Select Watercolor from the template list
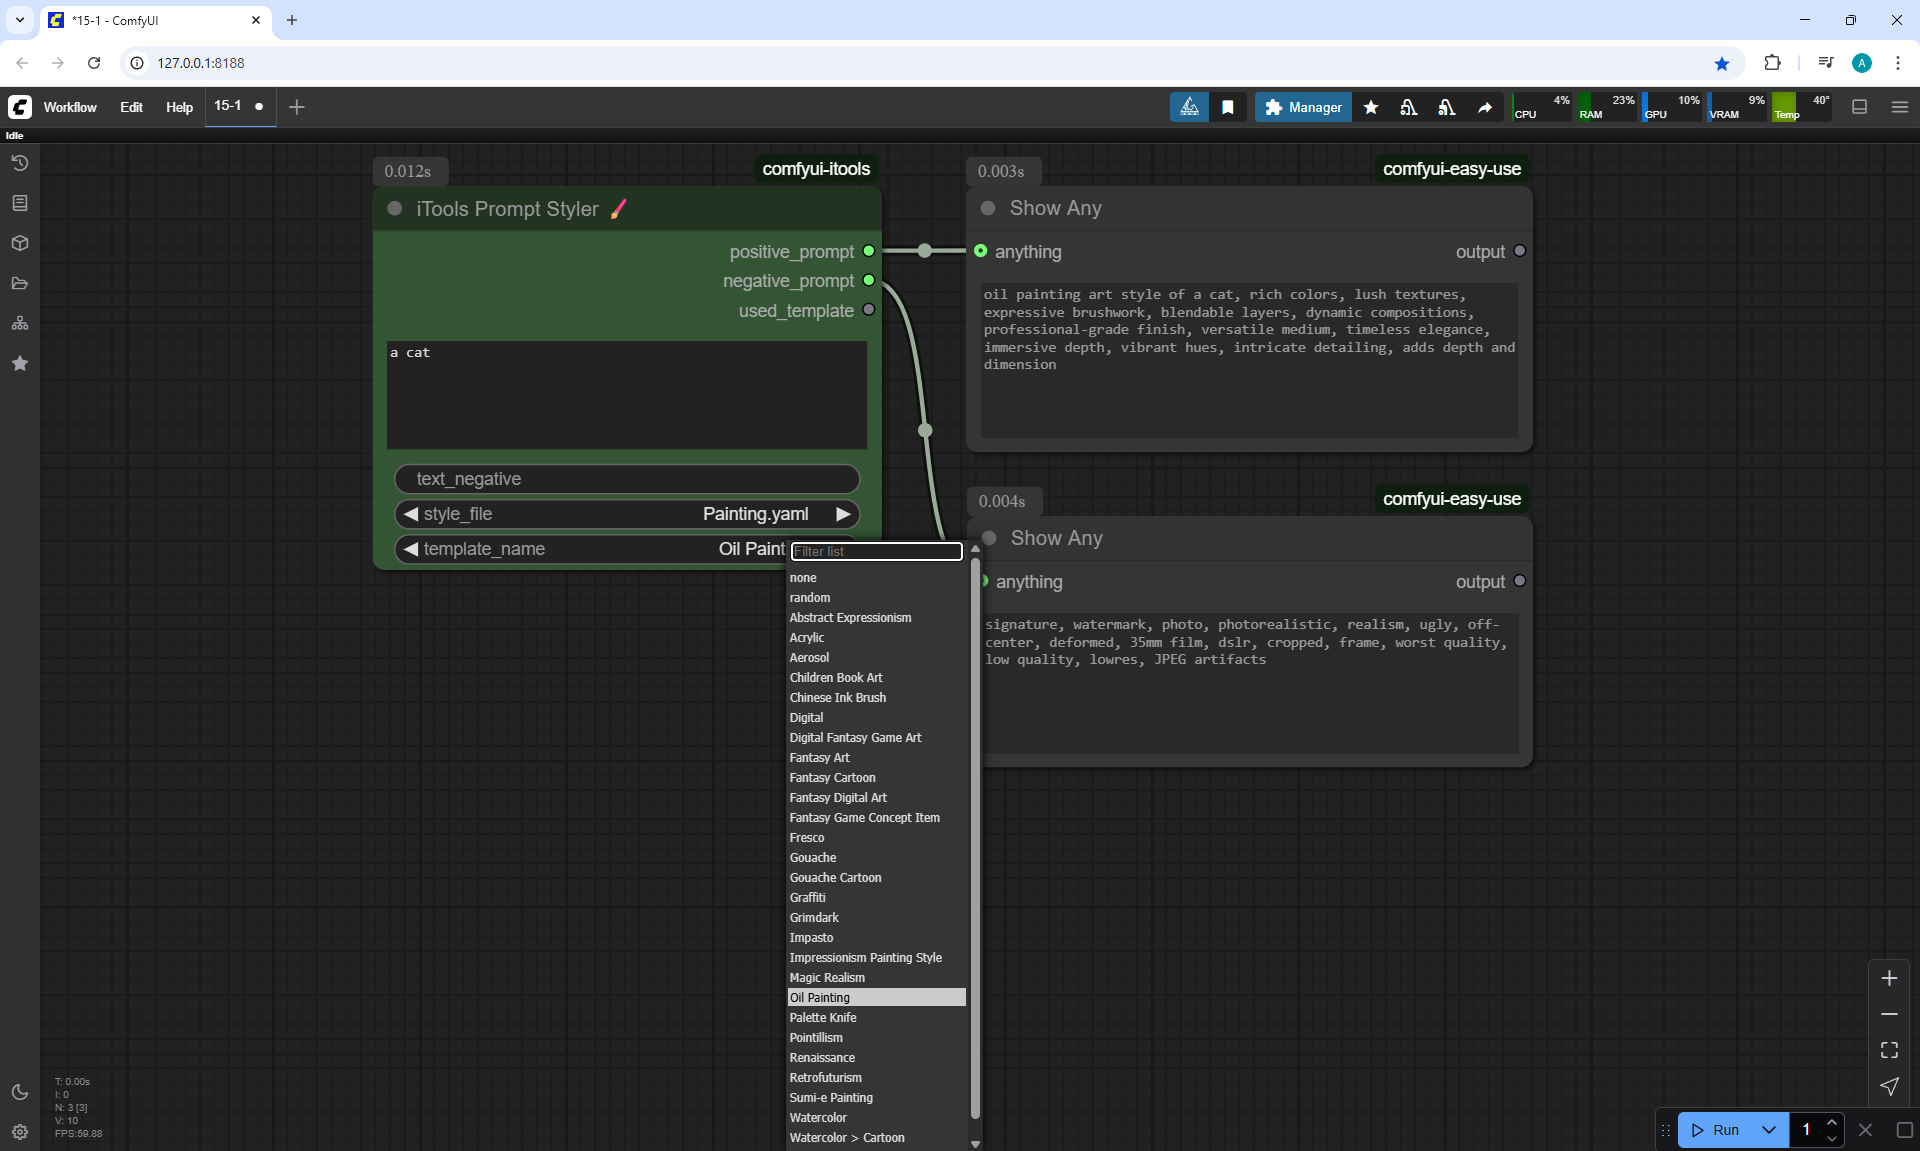1920x1151 pixels. [818, 1117]
